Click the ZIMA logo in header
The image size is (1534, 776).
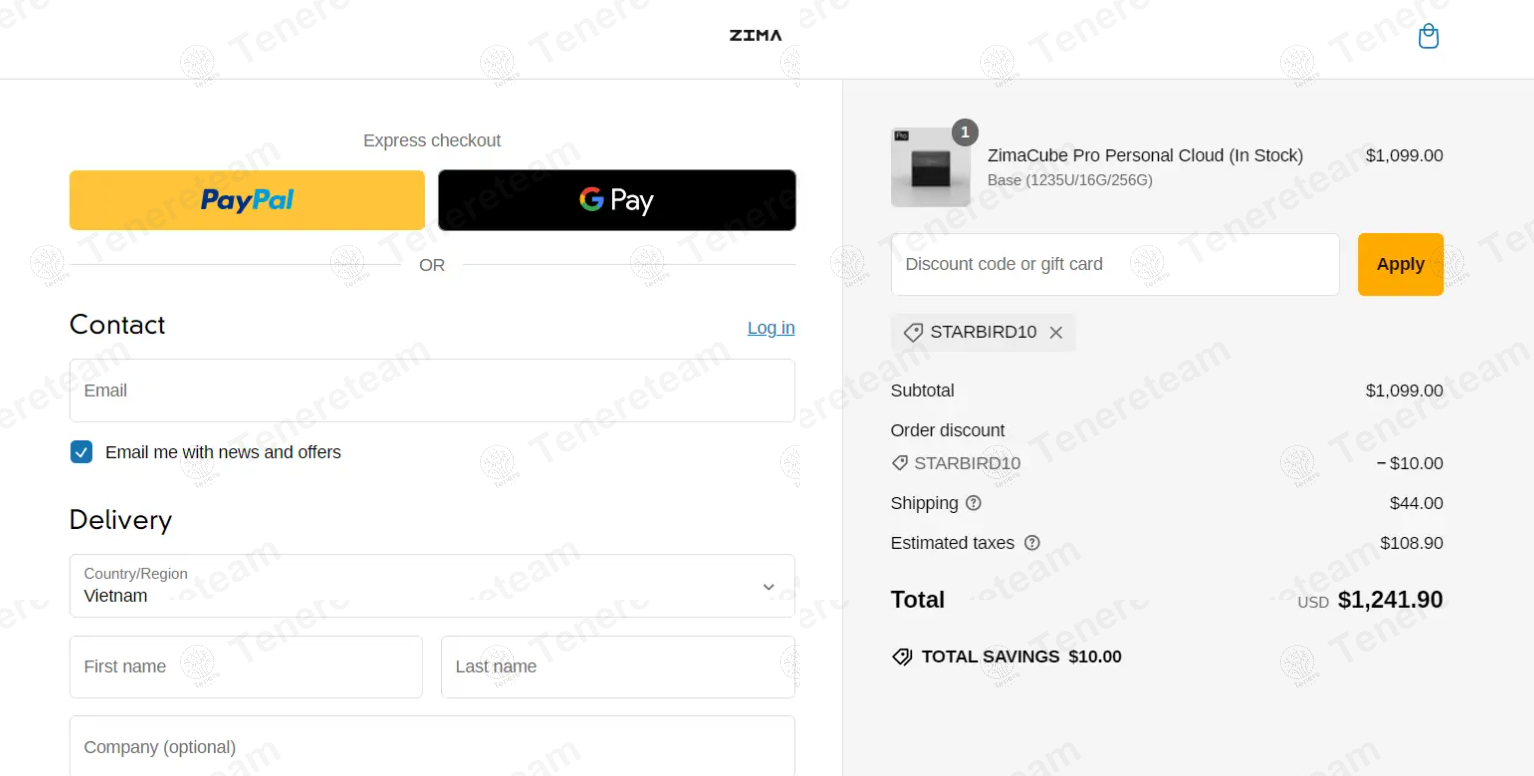756,36
